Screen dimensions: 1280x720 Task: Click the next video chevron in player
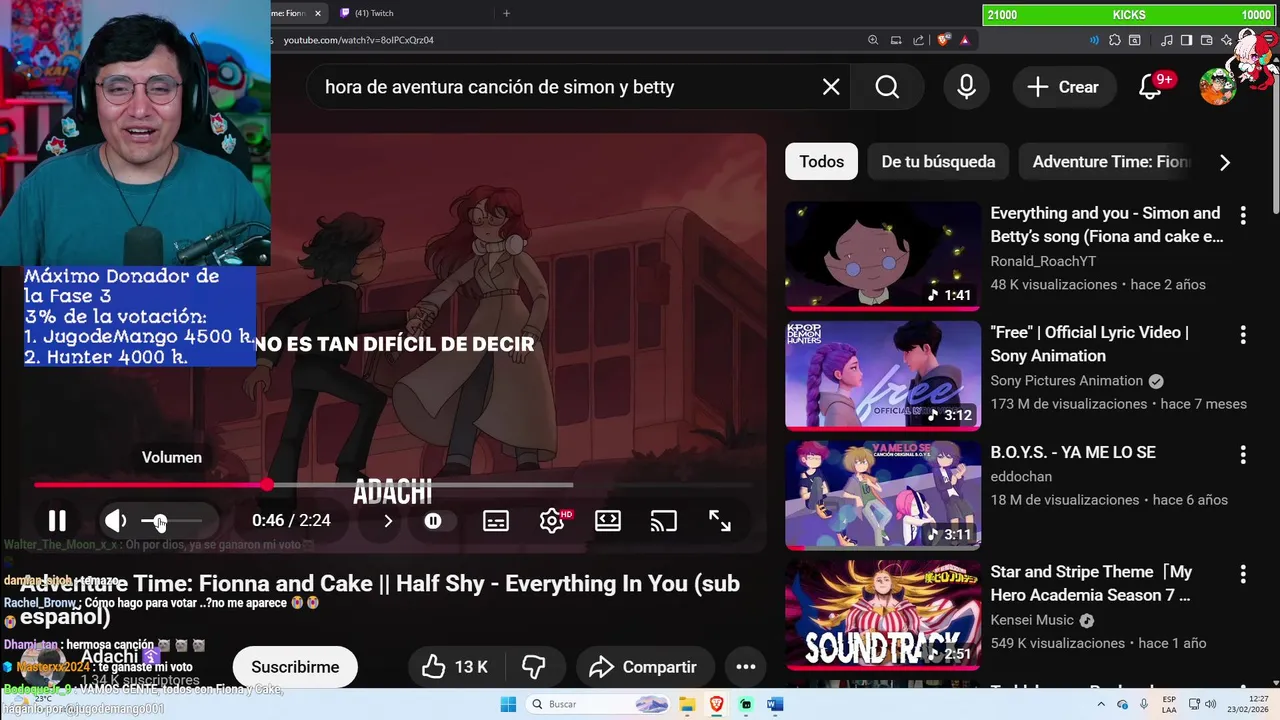[x=388, y=521]
